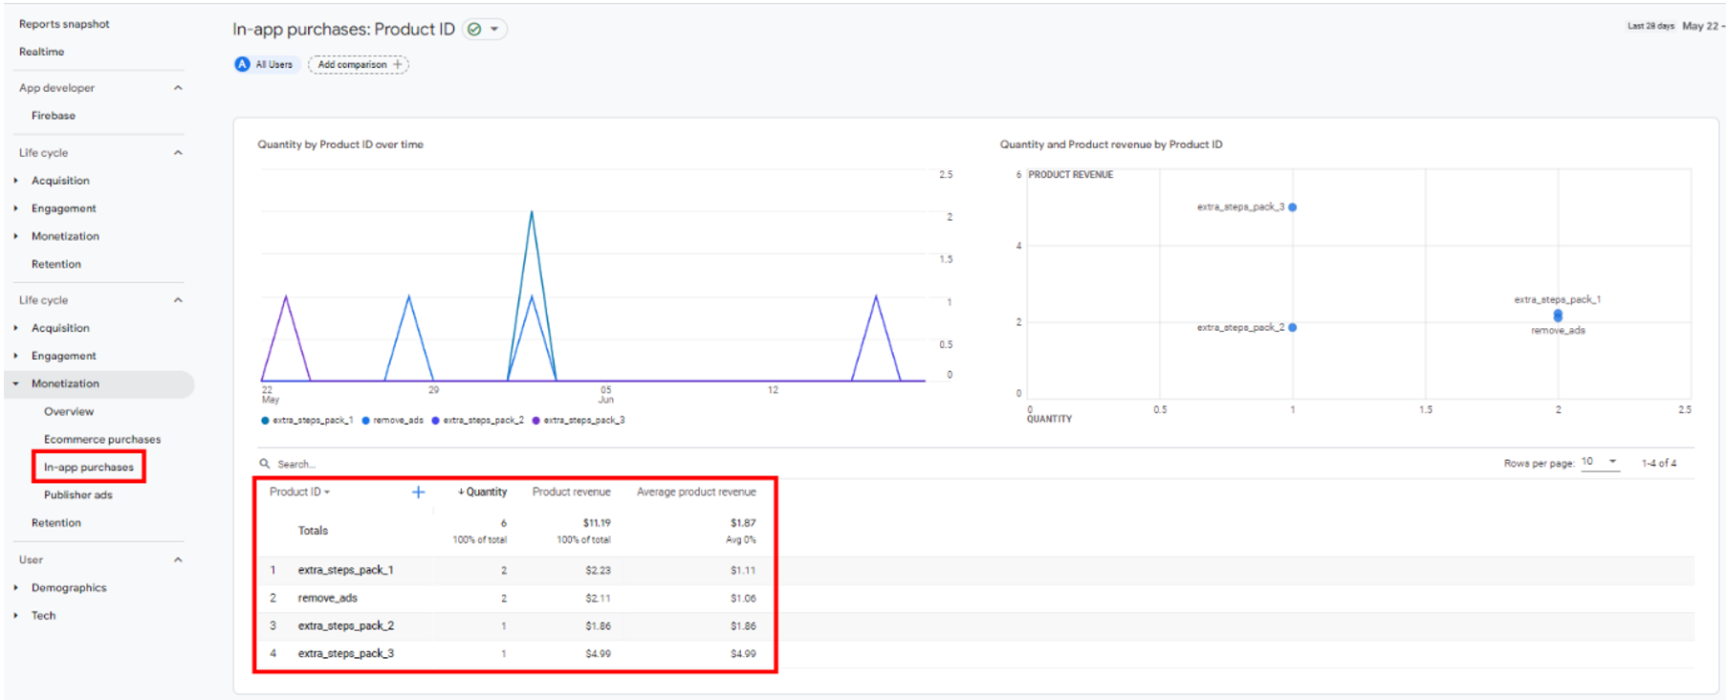The image size is (1726, 700).
Task: Collapse the highlighted Monetization arrow
Action: (16, 384)
